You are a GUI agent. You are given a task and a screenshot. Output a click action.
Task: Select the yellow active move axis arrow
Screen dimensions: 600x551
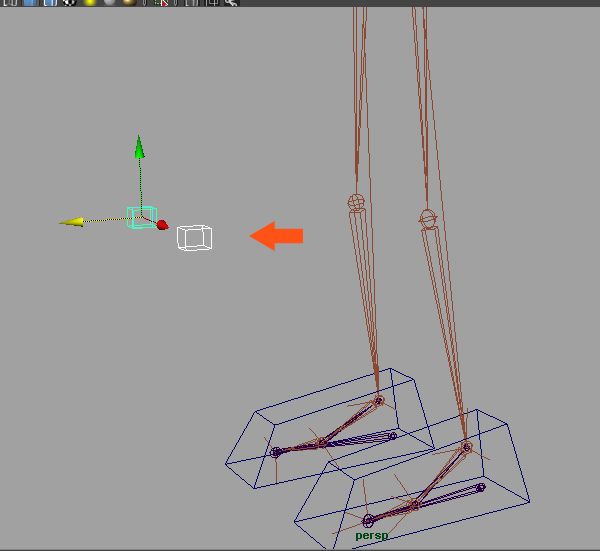72,222
